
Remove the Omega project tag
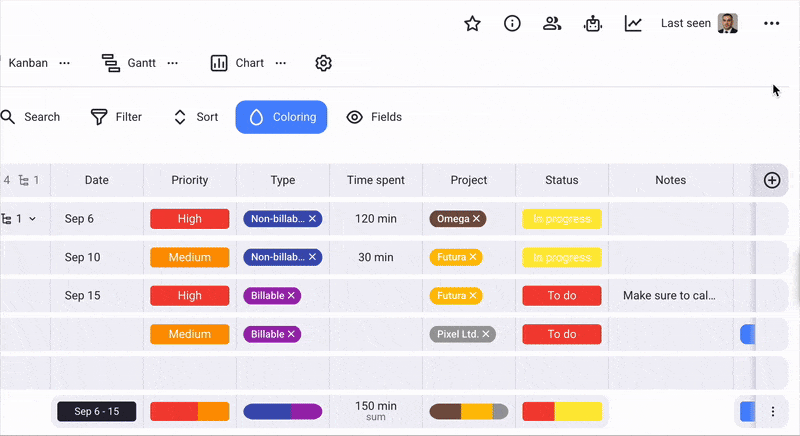point(477,219)
